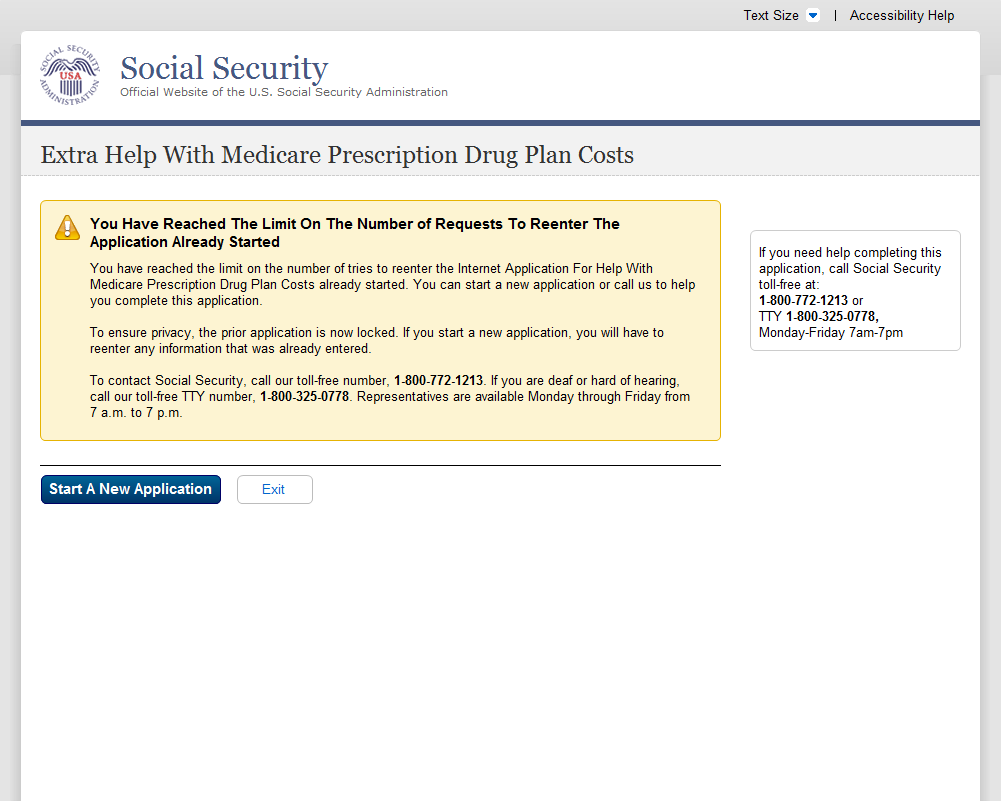Expand the Text Size dropdown arrow
1008x808 pixels.
812,16
